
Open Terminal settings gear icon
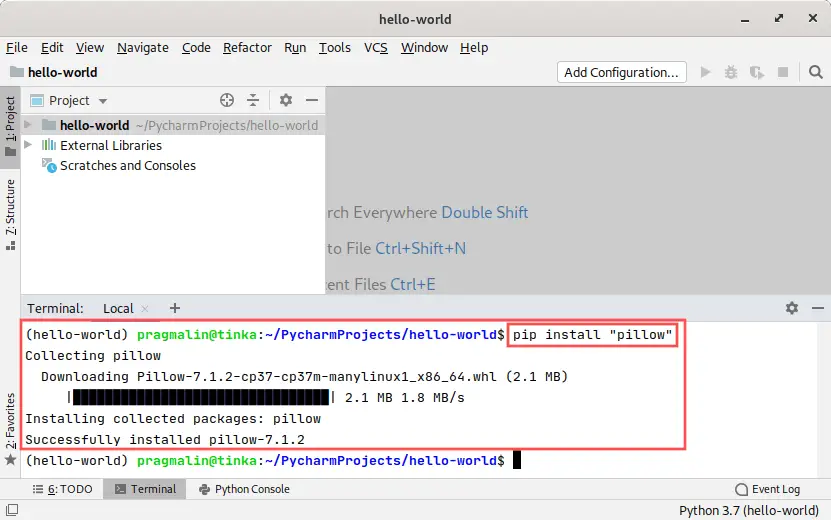[x=792, y=308]
